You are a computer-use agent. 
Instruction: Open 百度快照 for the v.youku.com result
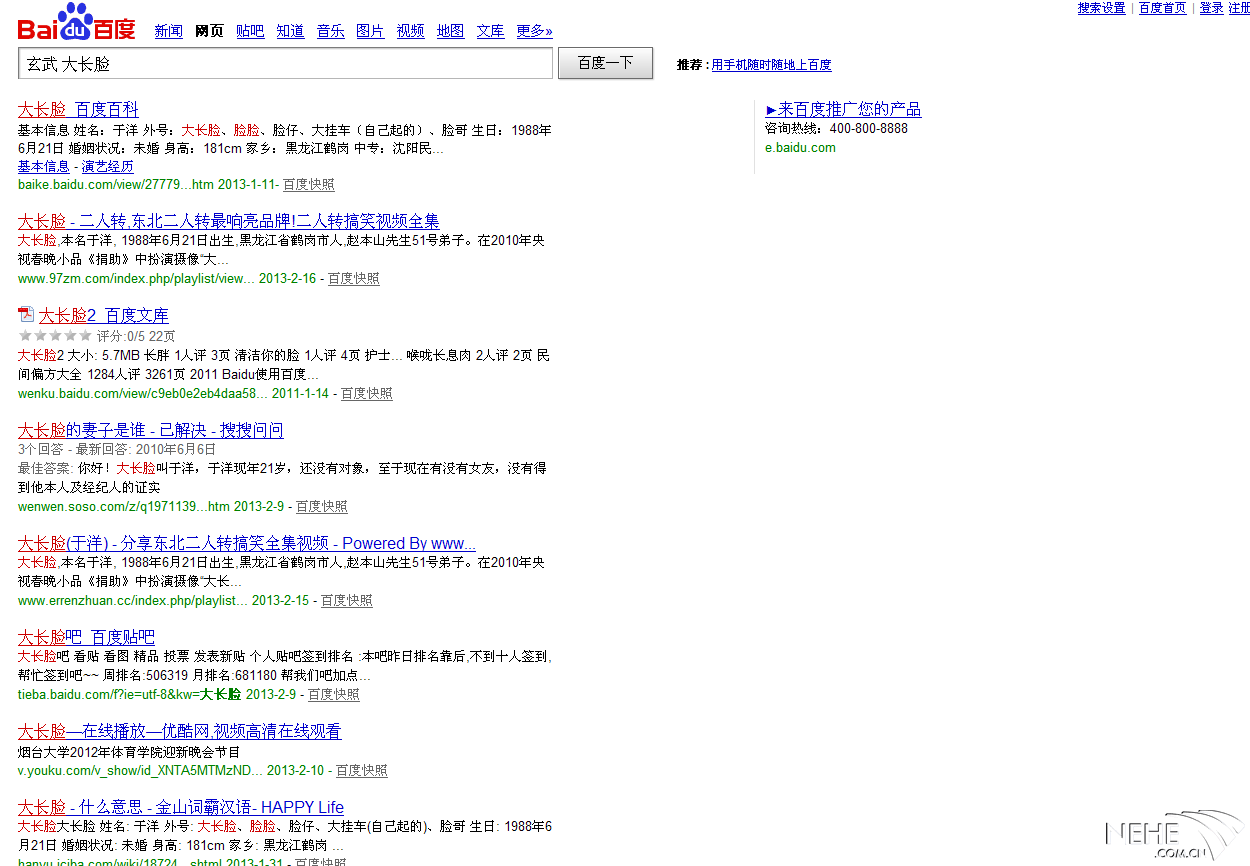pyautogui.click(x=362, y=771)
